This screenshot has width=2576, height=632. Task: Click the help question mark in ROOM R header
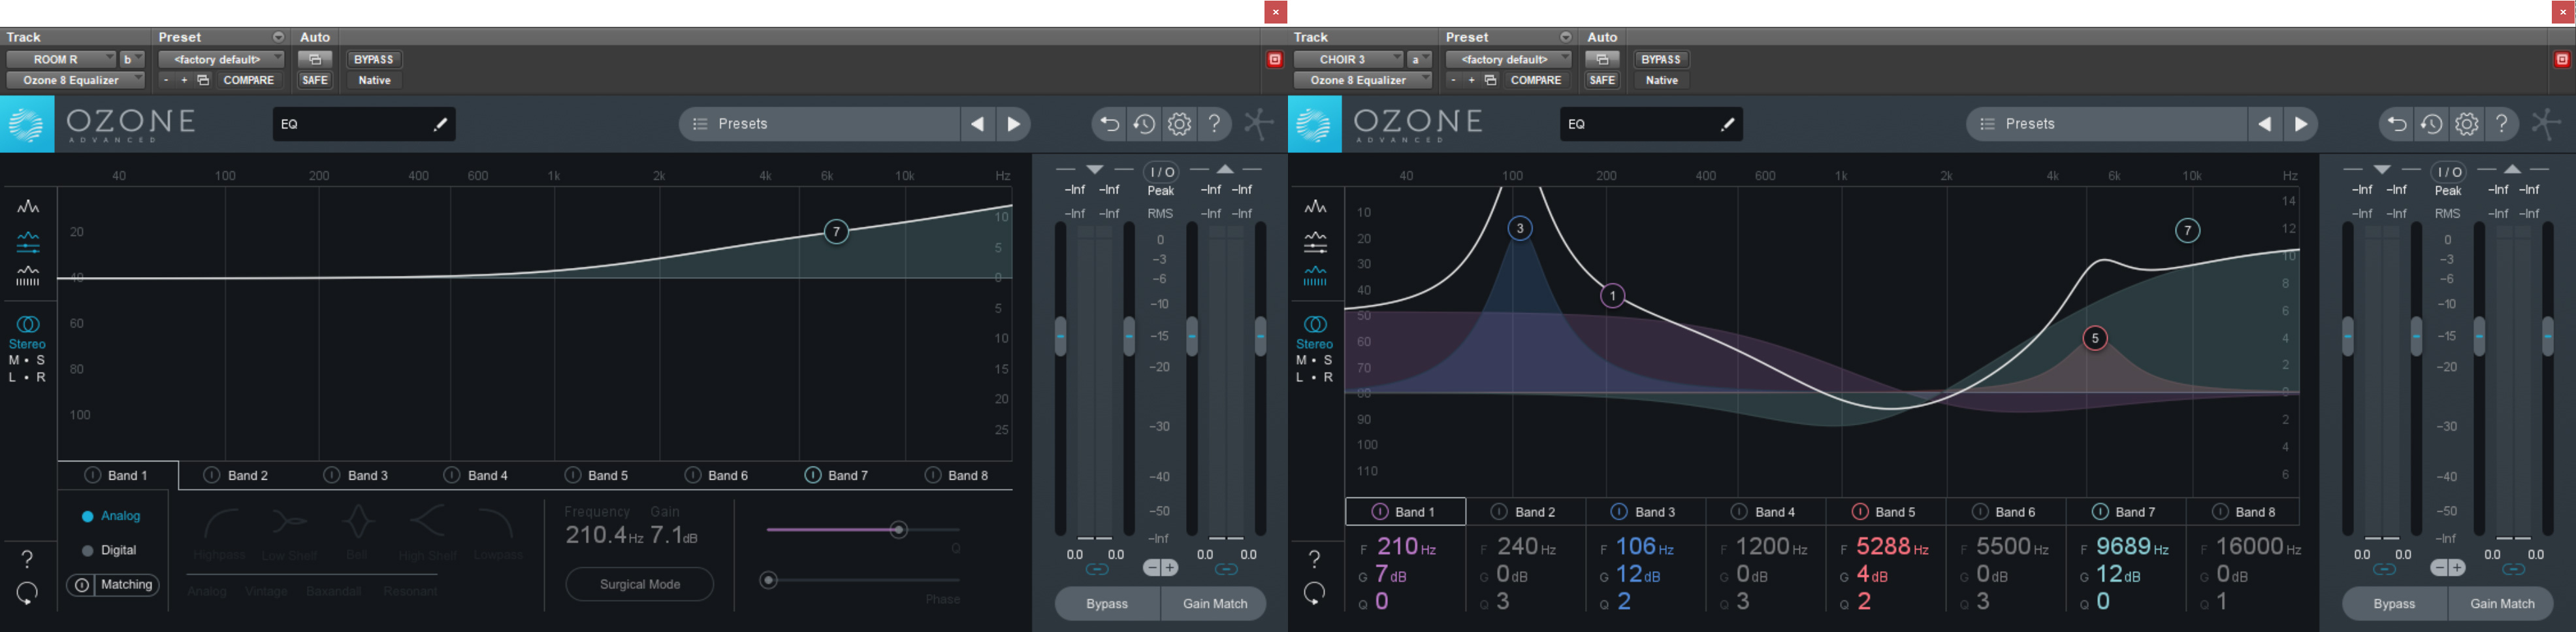point(1214,124)
